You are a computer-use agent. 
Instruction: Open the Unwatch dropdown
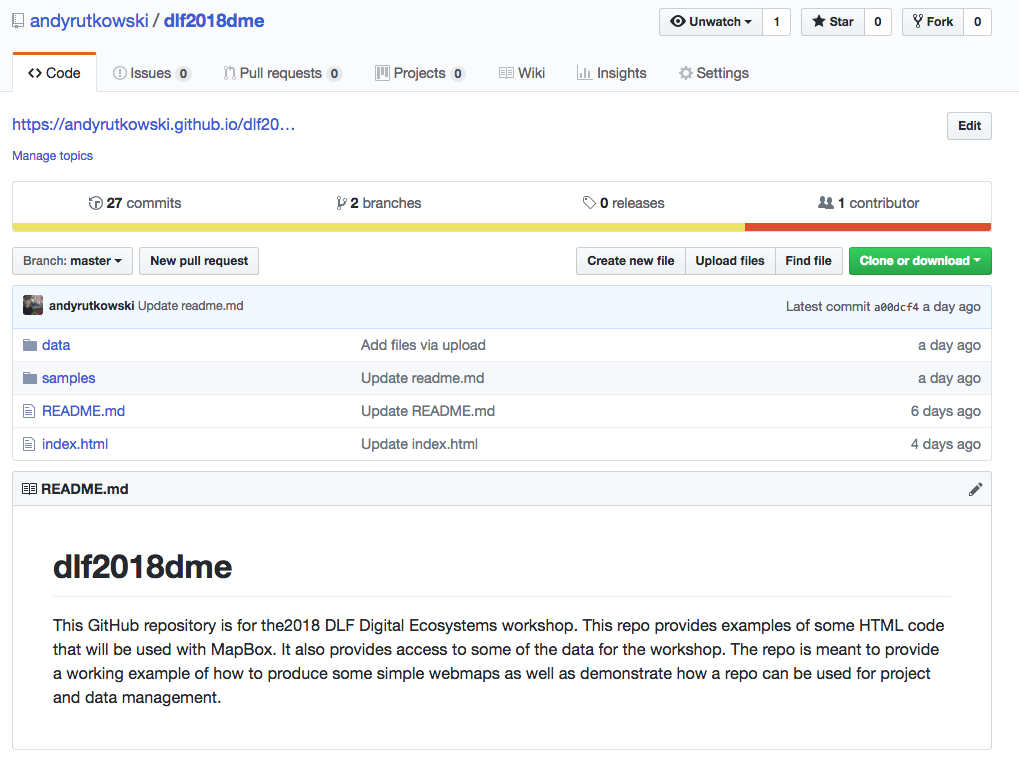(711, 22)
